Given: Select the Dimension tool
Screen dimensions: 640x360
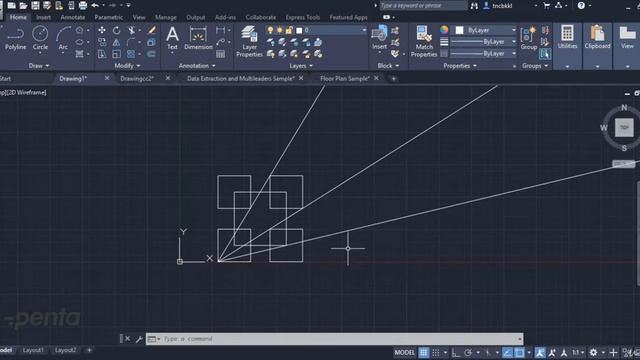Looking at the screenshot, I should [x=198, y=38].
